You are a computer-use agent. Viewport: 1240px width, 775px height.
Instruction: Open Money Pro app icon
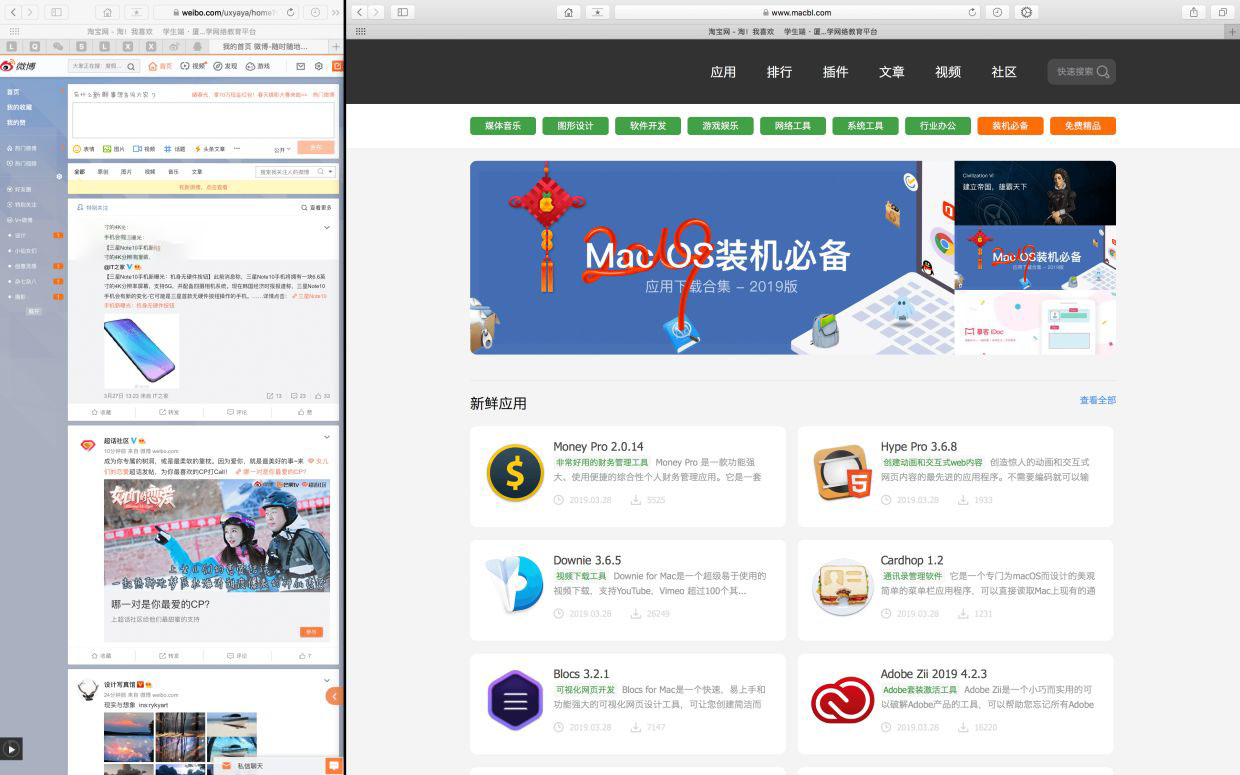515,473
